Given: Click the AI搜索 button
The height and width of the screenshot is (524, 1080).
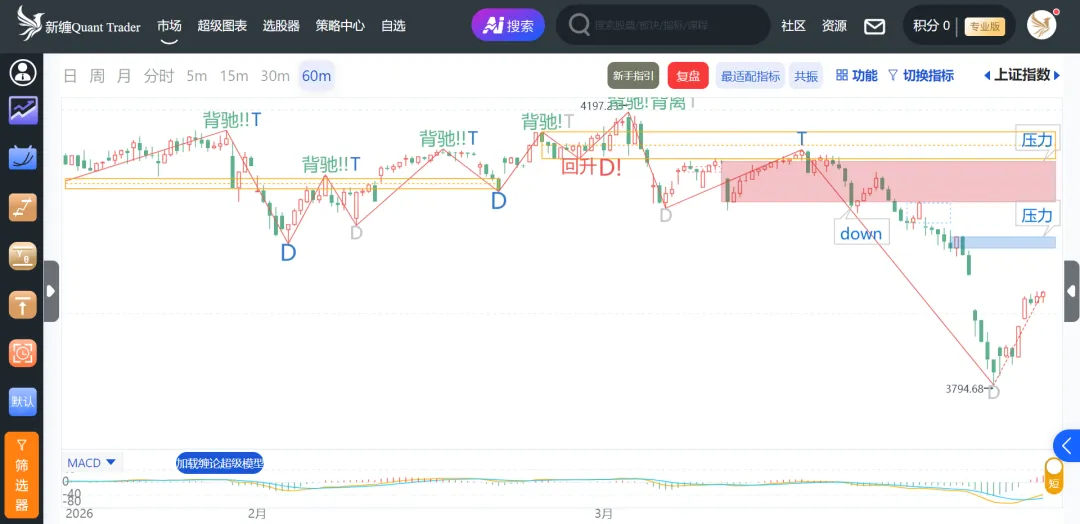Looking at the screenshot, I should point(508,25).
